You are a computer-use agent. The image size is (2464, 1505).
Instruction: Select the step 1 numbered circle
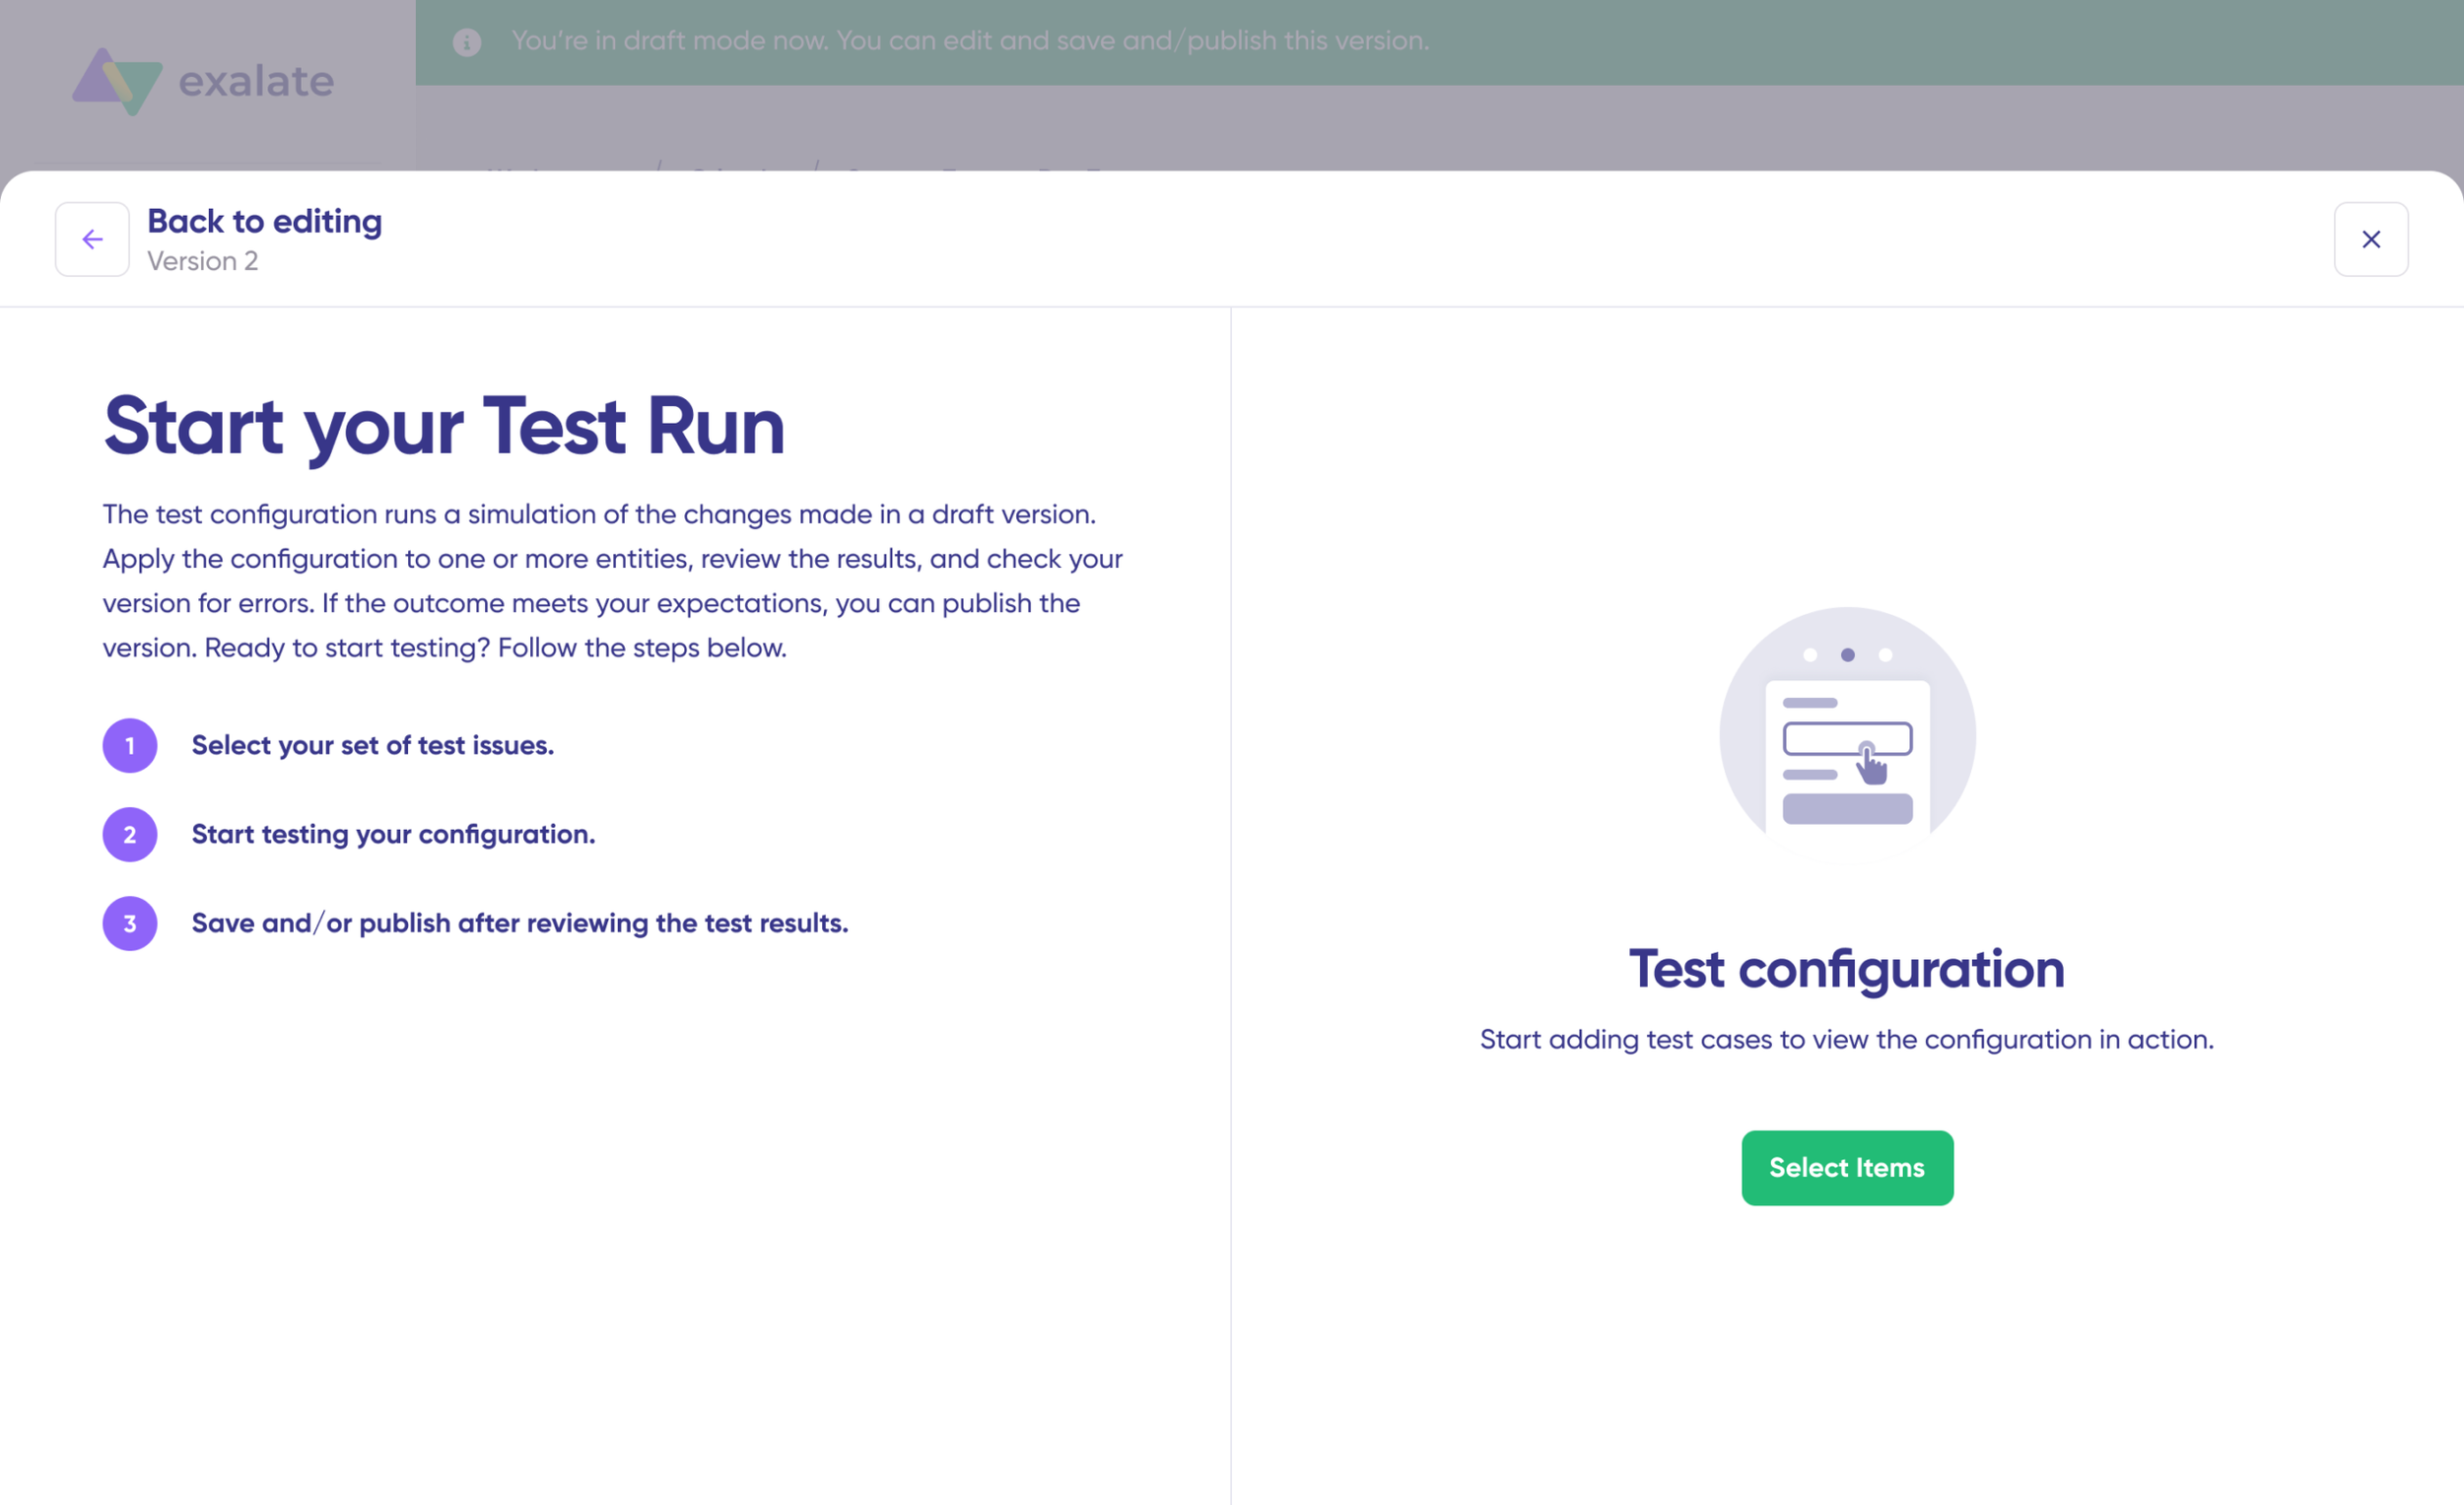(129, 745)
